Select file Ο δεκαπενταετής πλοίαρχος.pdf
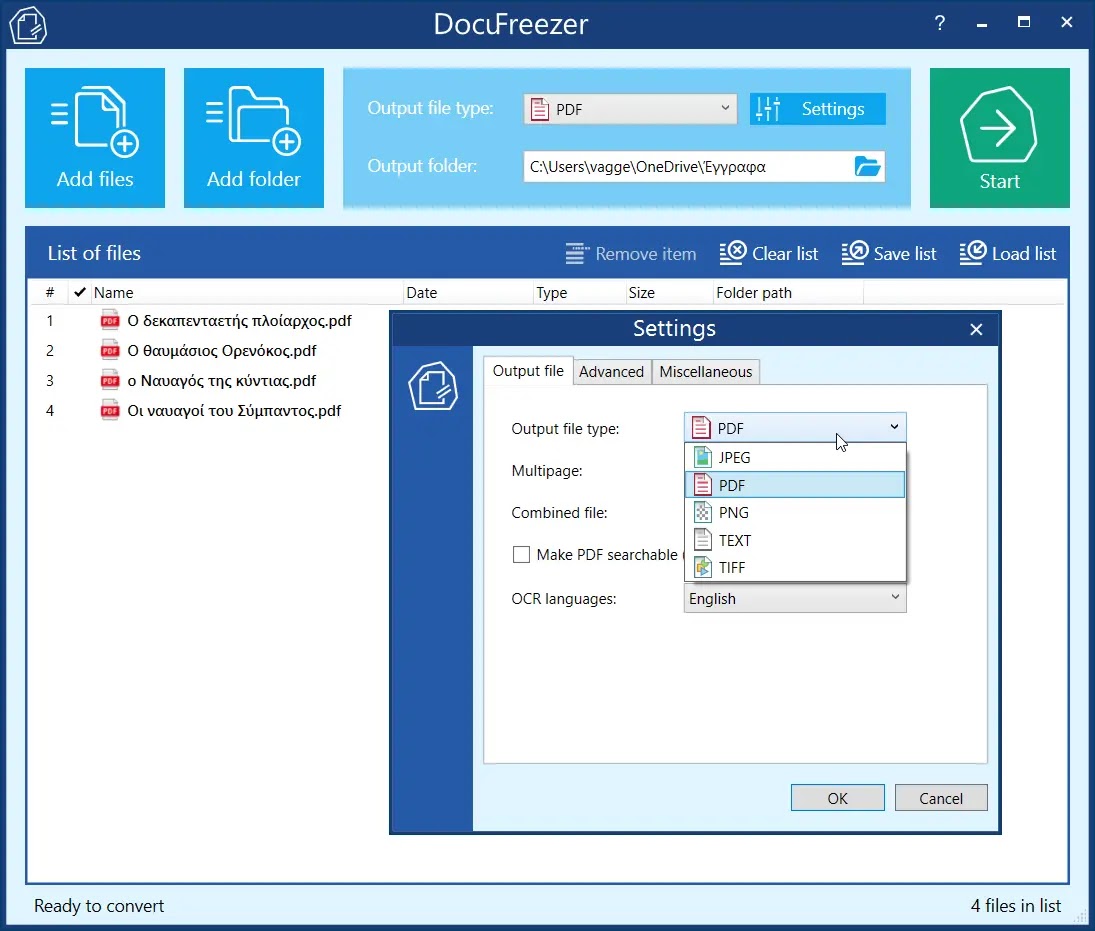Viewport: 1095px width, 931px height. (239, 321)
